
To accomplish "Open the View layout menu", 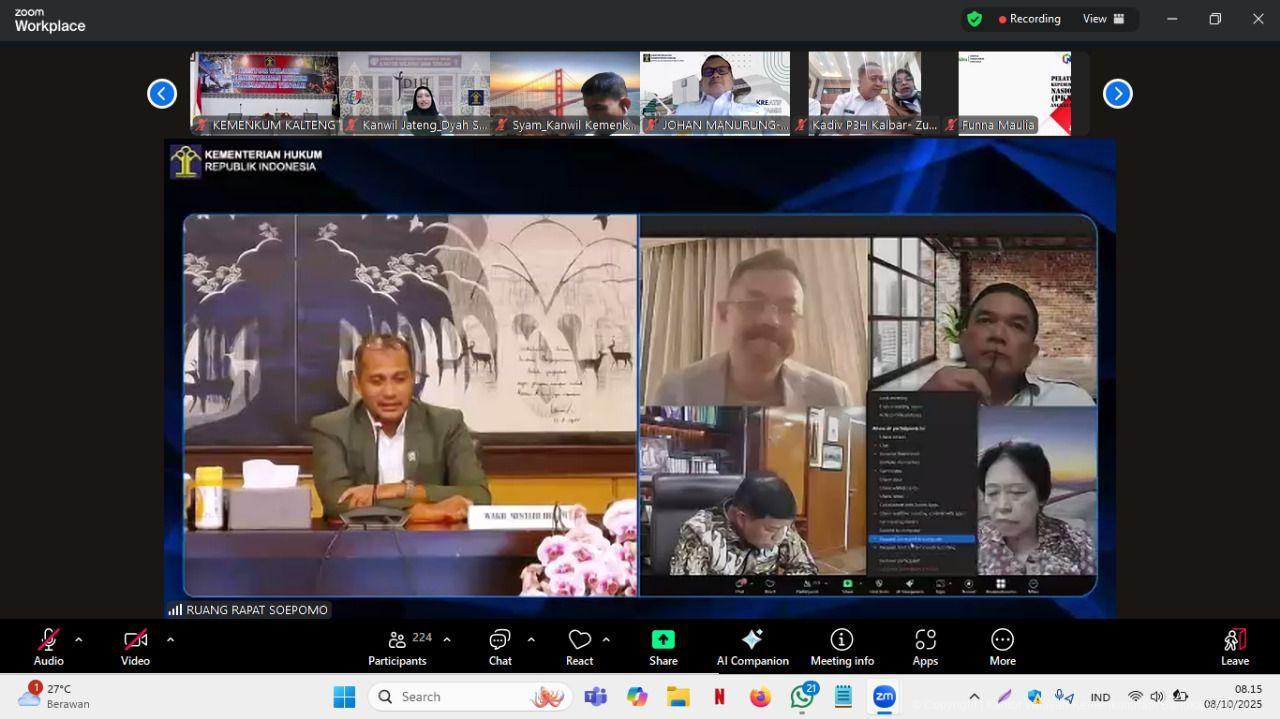I will pos(1103,19).
